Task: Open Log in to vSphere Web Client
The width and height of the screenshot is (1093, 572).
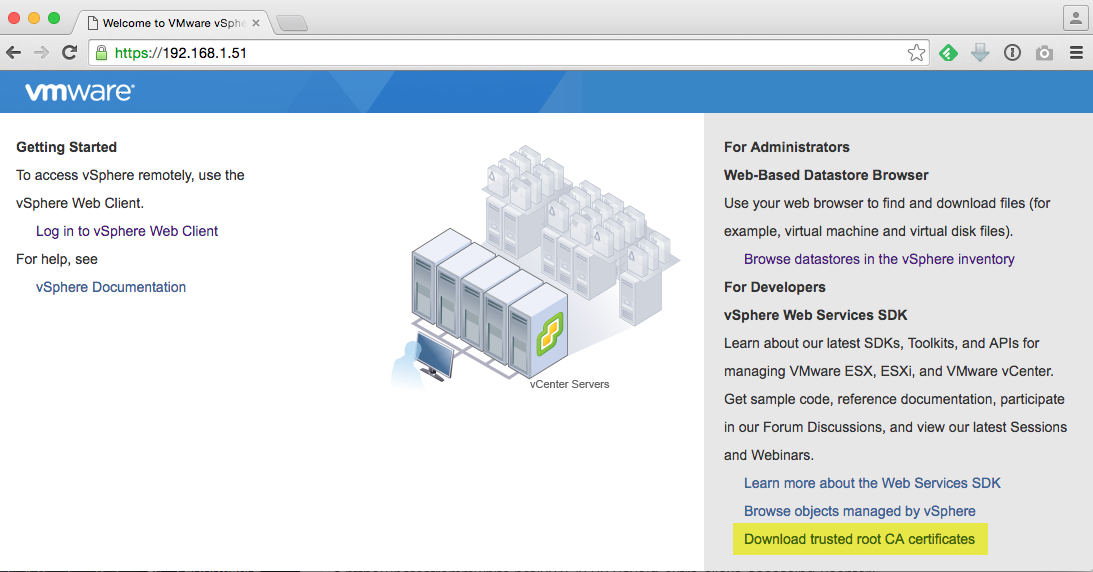Action: click(x=127, y=231)
